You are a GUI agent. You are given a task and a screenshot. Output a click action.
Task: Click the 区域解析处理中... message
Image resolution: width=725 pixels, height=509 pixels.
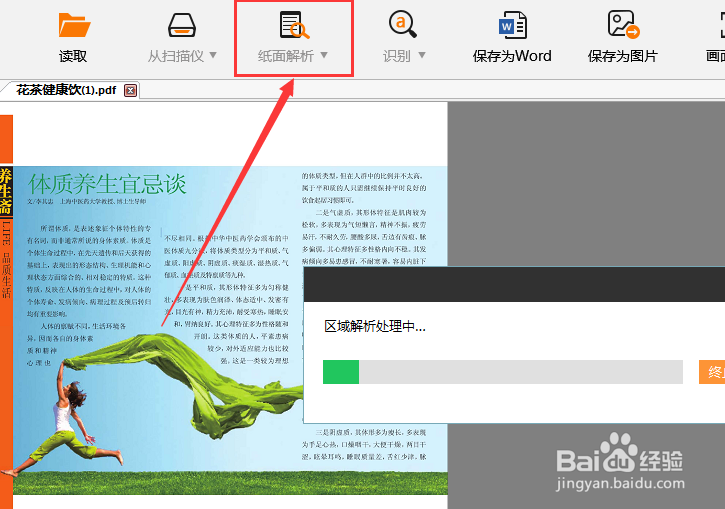[375, 326]
